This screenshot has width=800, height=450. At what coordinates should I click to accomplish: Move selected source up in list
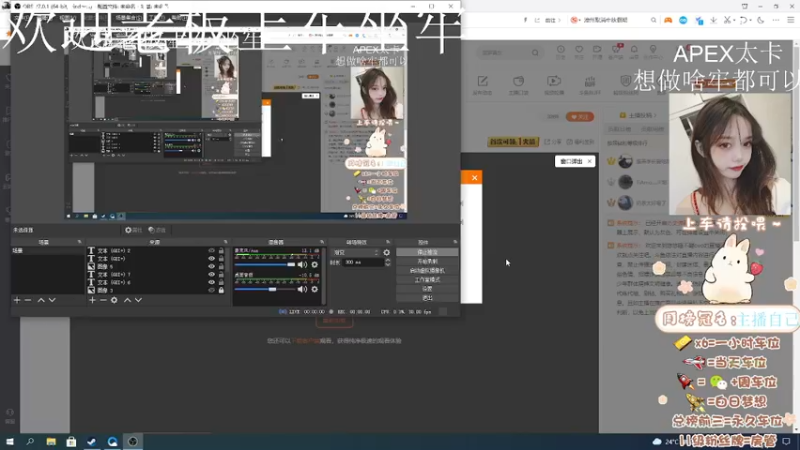(128, 300)
